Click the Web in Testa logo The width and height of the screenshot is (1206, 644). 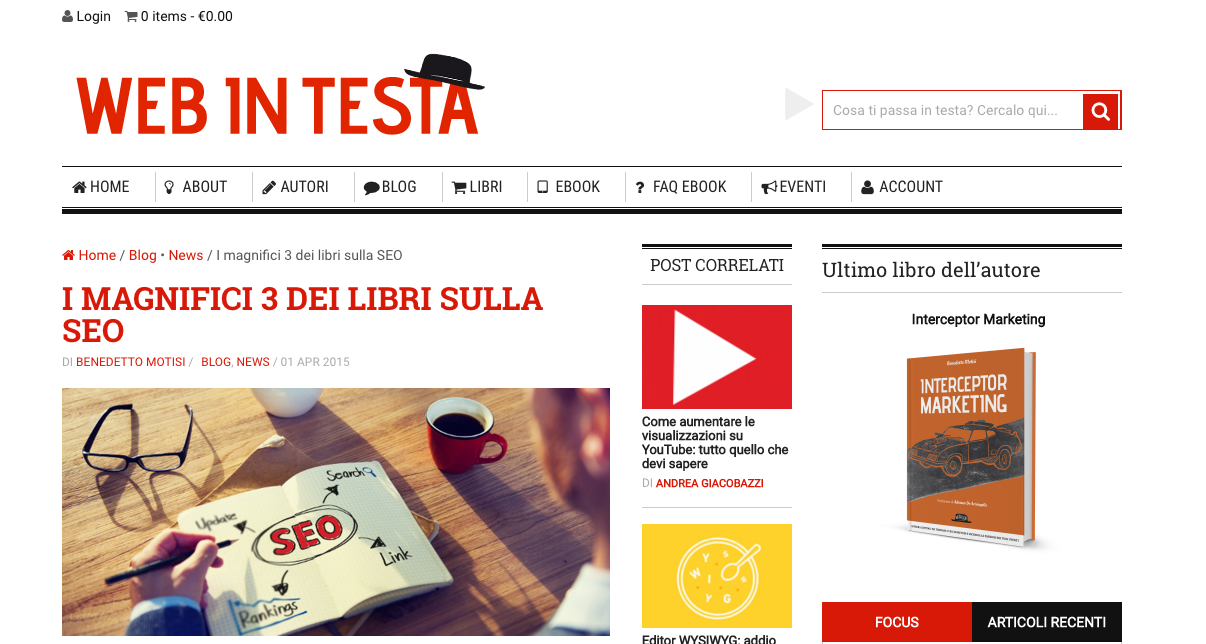(x=280, y=96)
